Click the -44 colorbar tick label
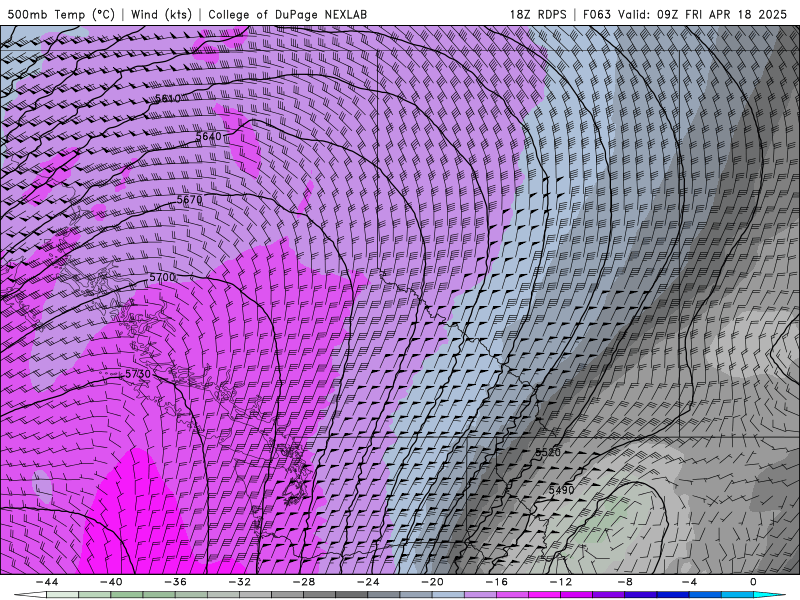 [47, 582]
